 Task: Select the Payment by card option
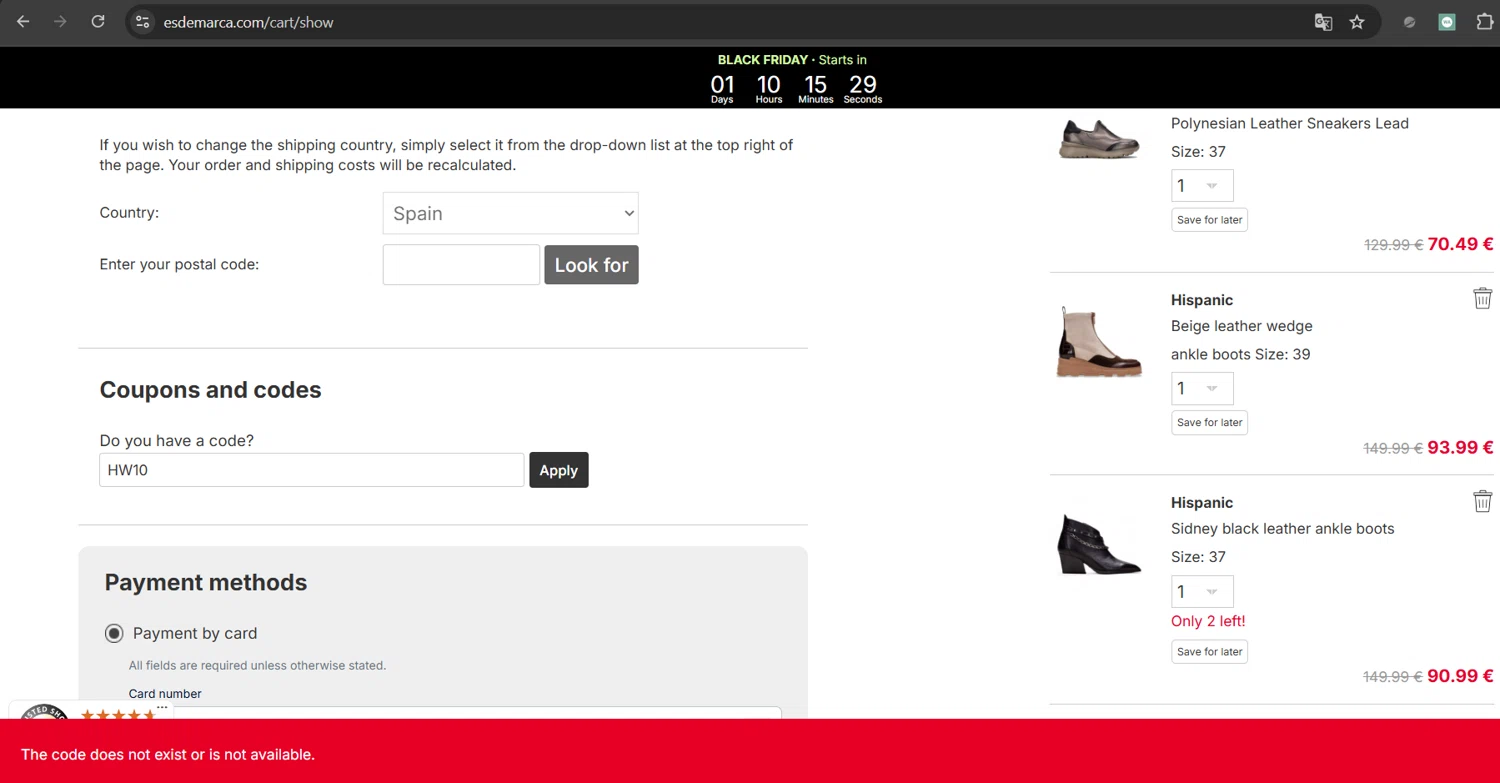114,633
